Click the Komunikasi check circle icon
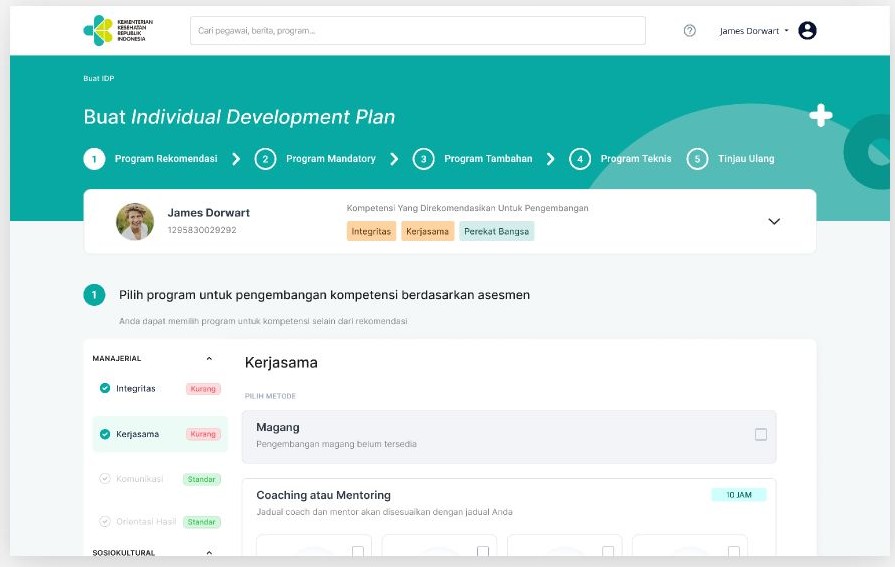This screenshot has height=567, width=895. pos(105,478)
